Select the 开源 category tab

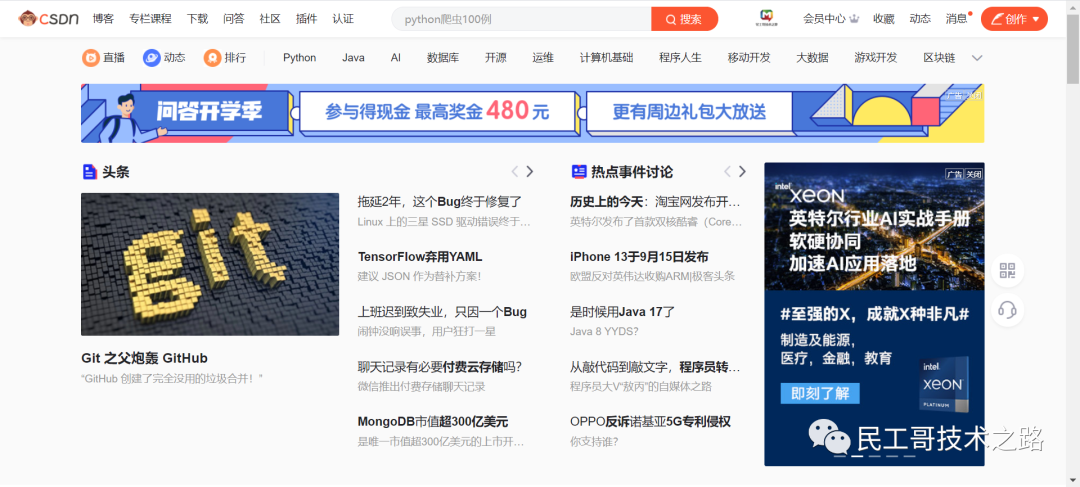tap(496, 58)
